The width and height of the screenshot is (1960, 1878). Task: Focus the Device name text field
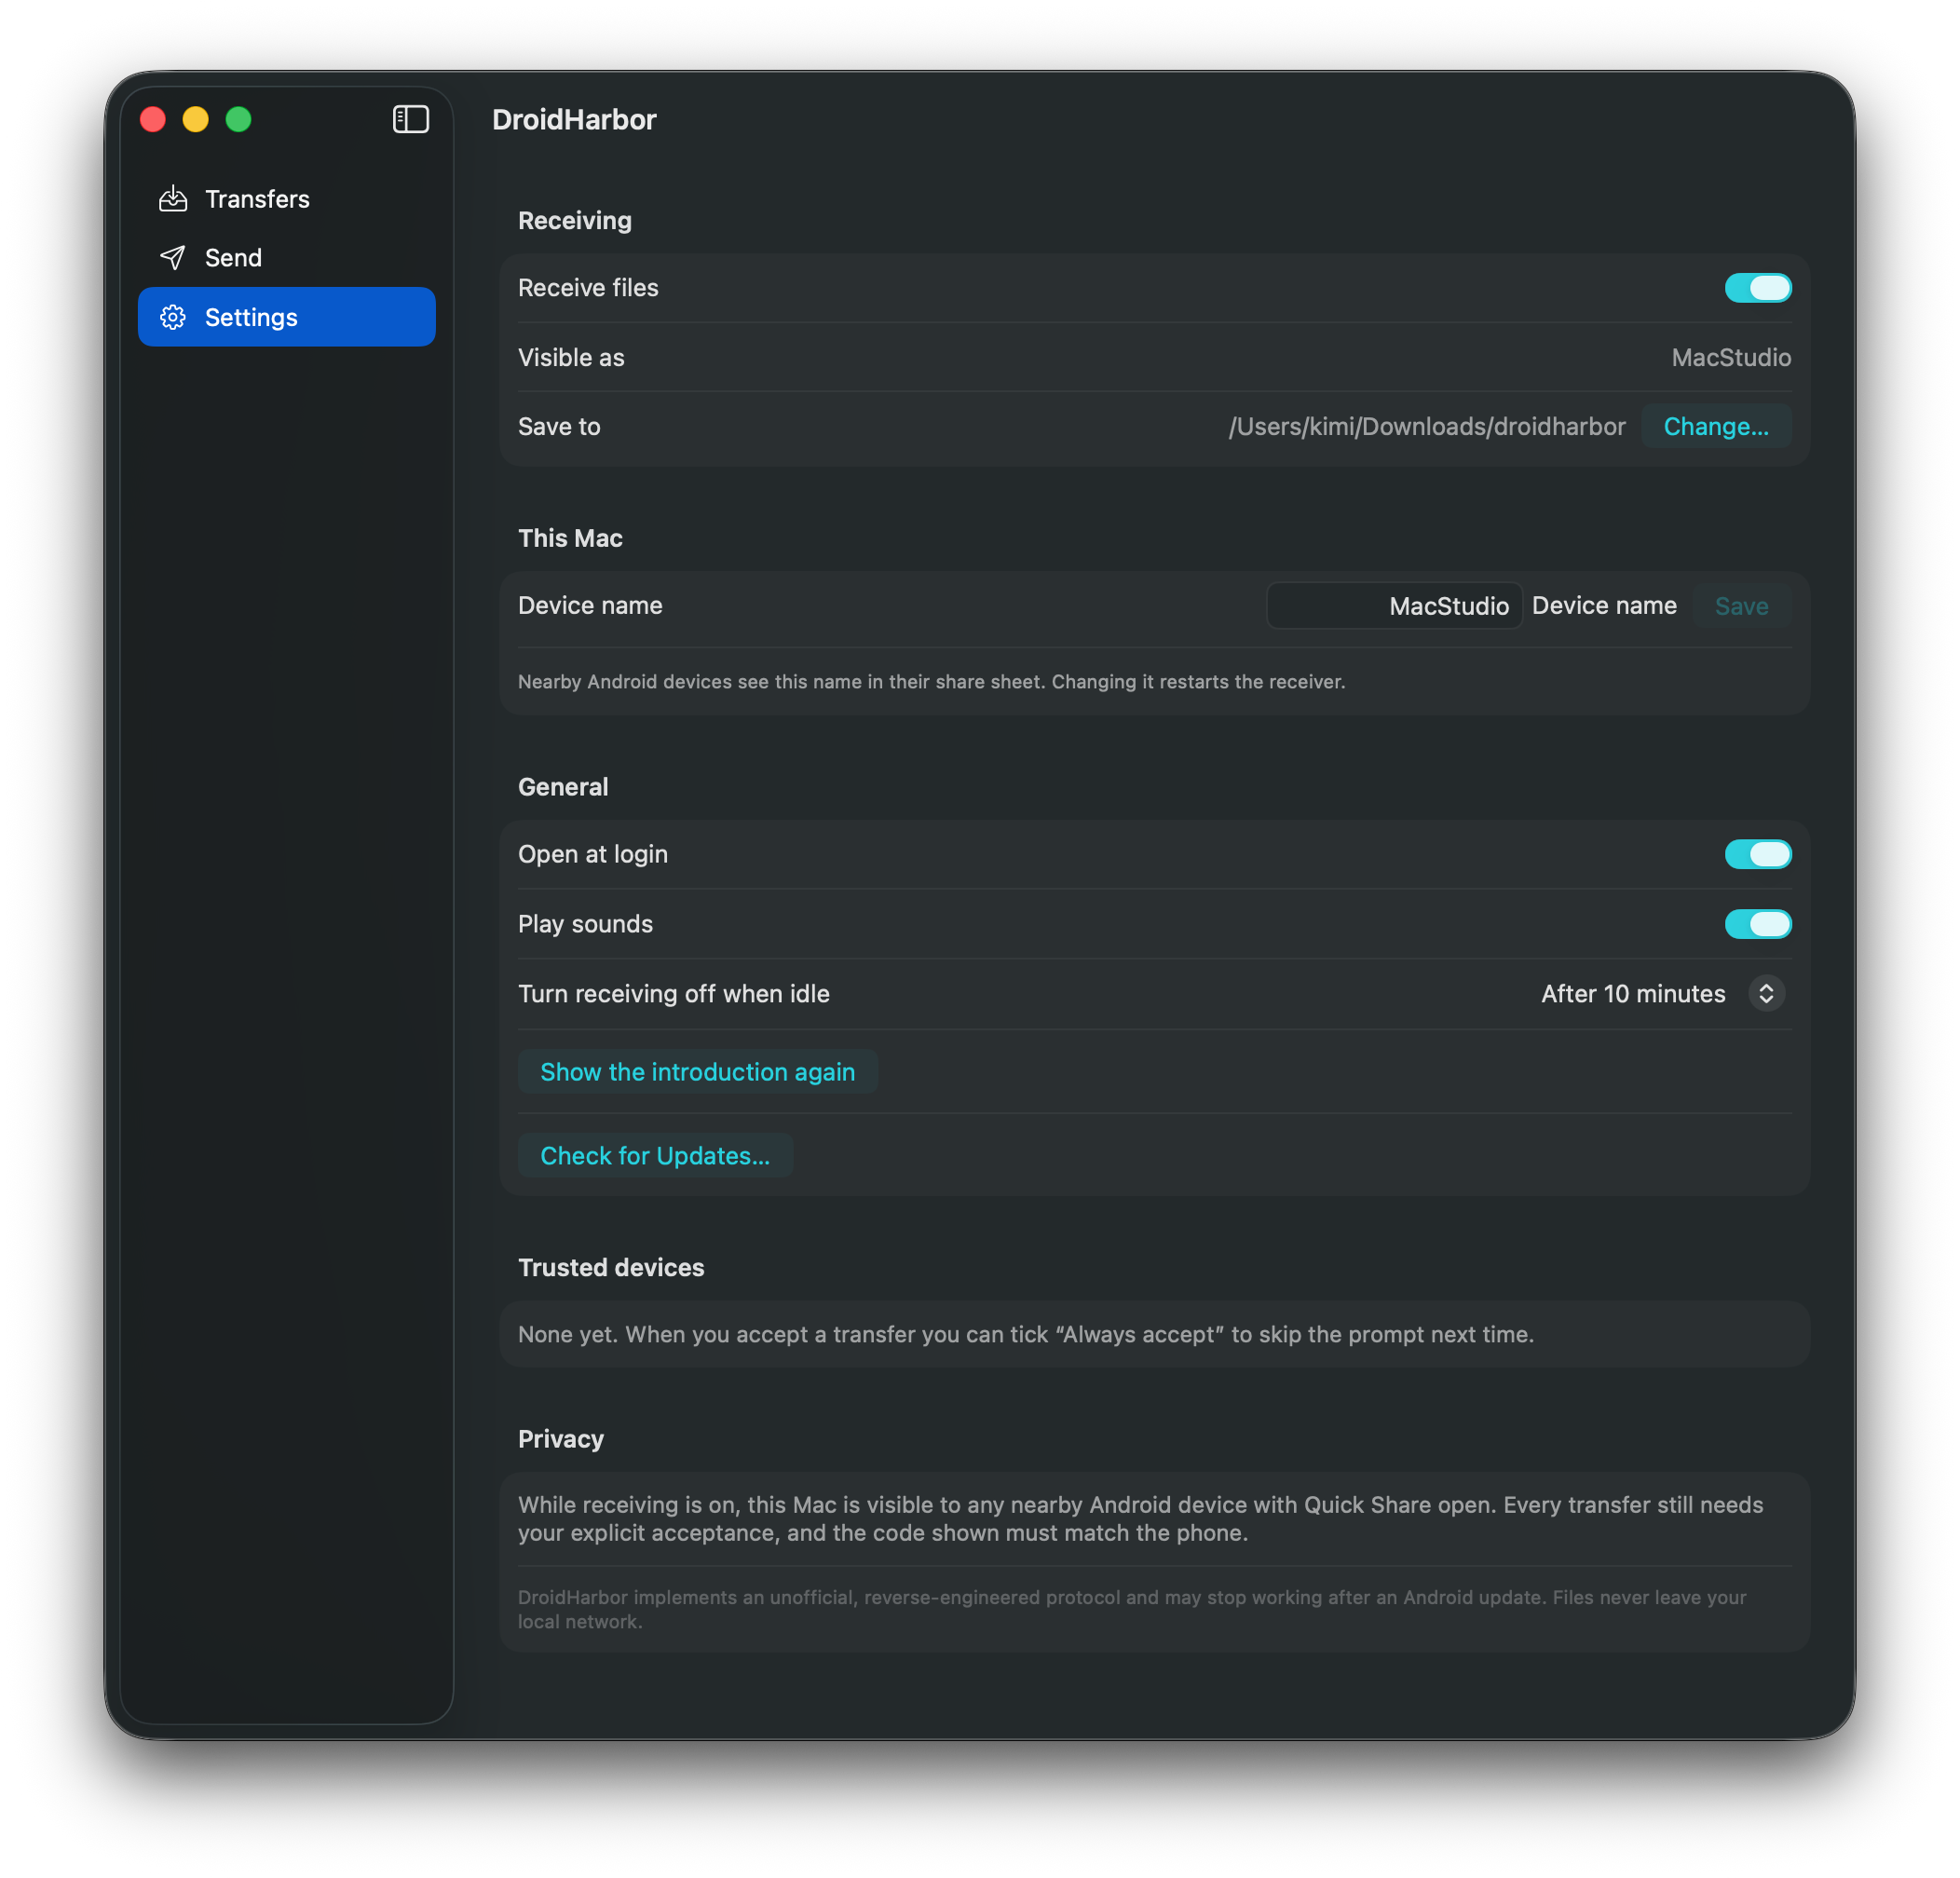click(x=1393, y=606)
